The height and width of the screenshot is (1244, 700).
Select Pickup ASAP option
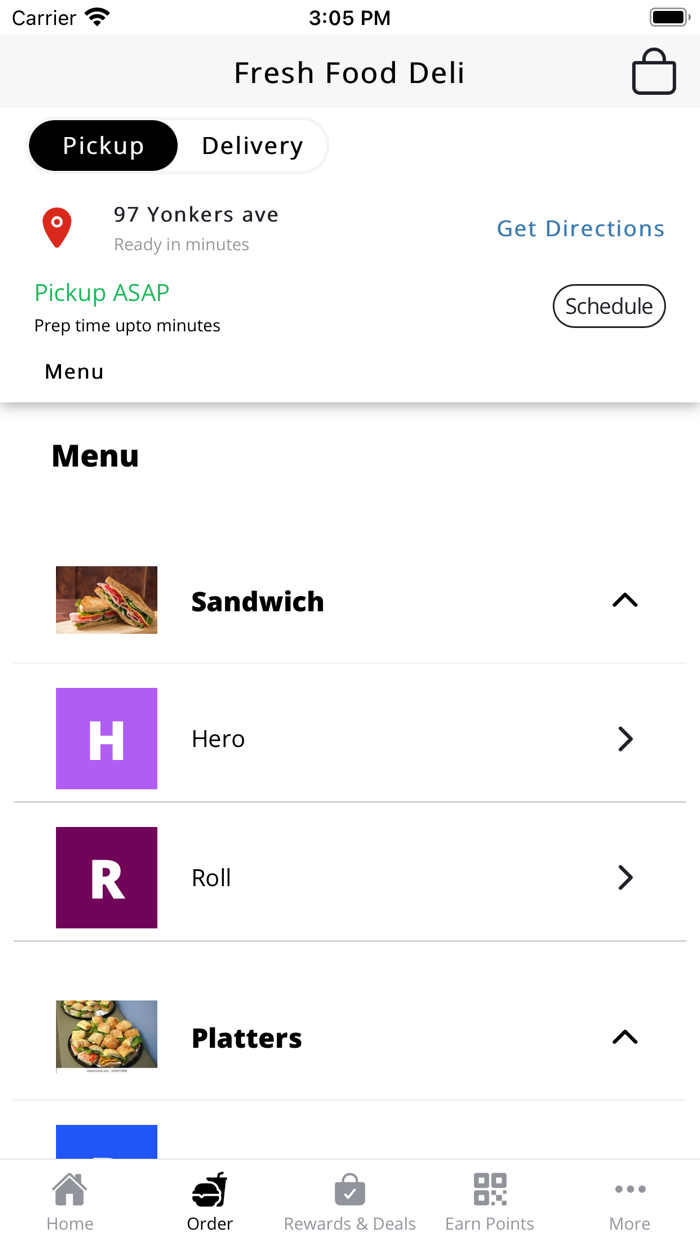(101, 292)
